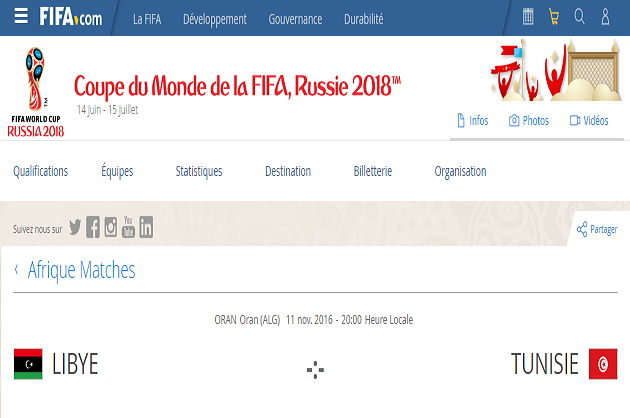Click '11 nov. 2016 - 20:00 Heure Locale'

(x=350, y=320)
